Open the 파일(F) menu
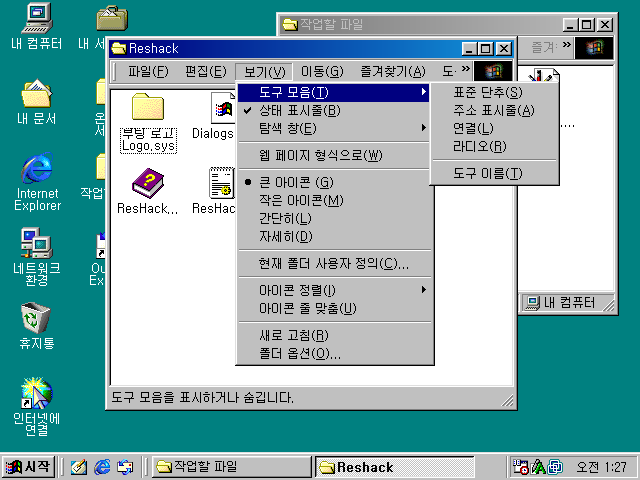The height and width of the screenshot is (480, 640). tap(148, 72)
